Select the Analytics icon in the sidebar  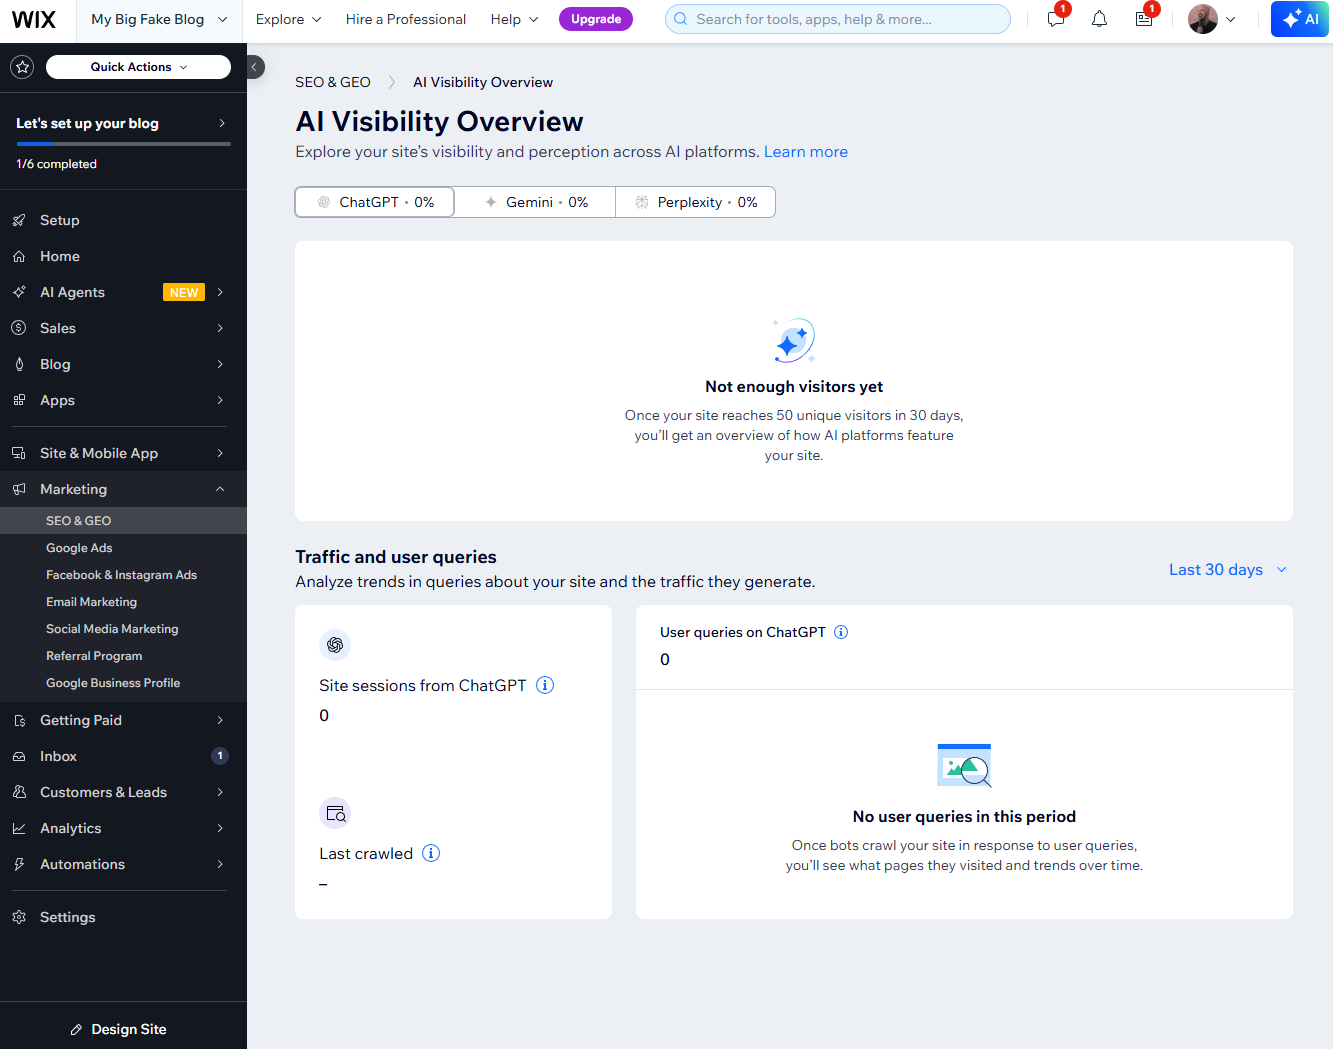click(x=21, y=828)
